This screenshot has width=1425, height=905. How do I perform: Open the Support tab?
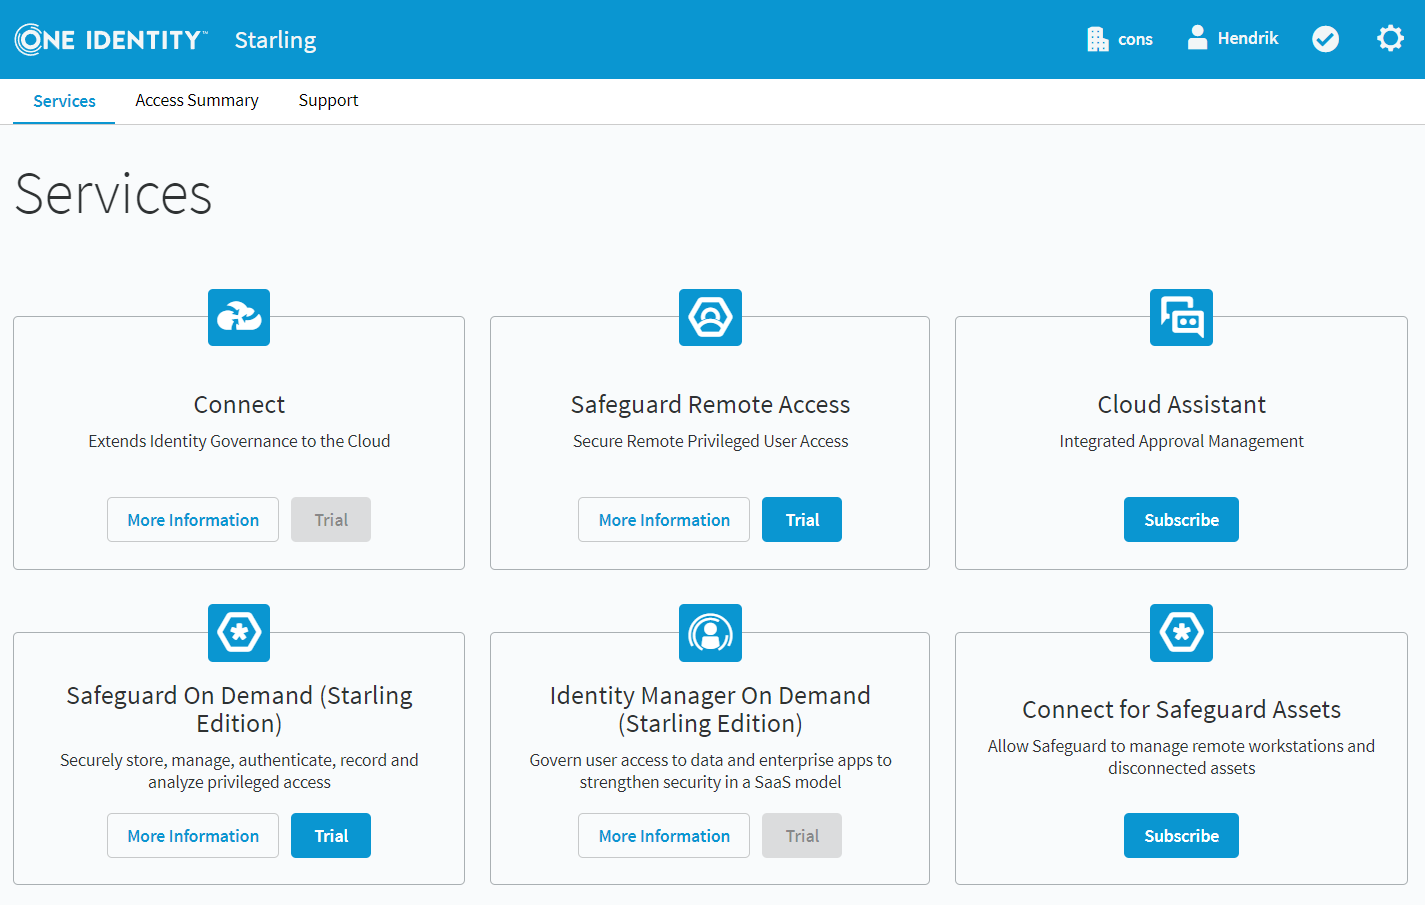click(x=328, y=101)
